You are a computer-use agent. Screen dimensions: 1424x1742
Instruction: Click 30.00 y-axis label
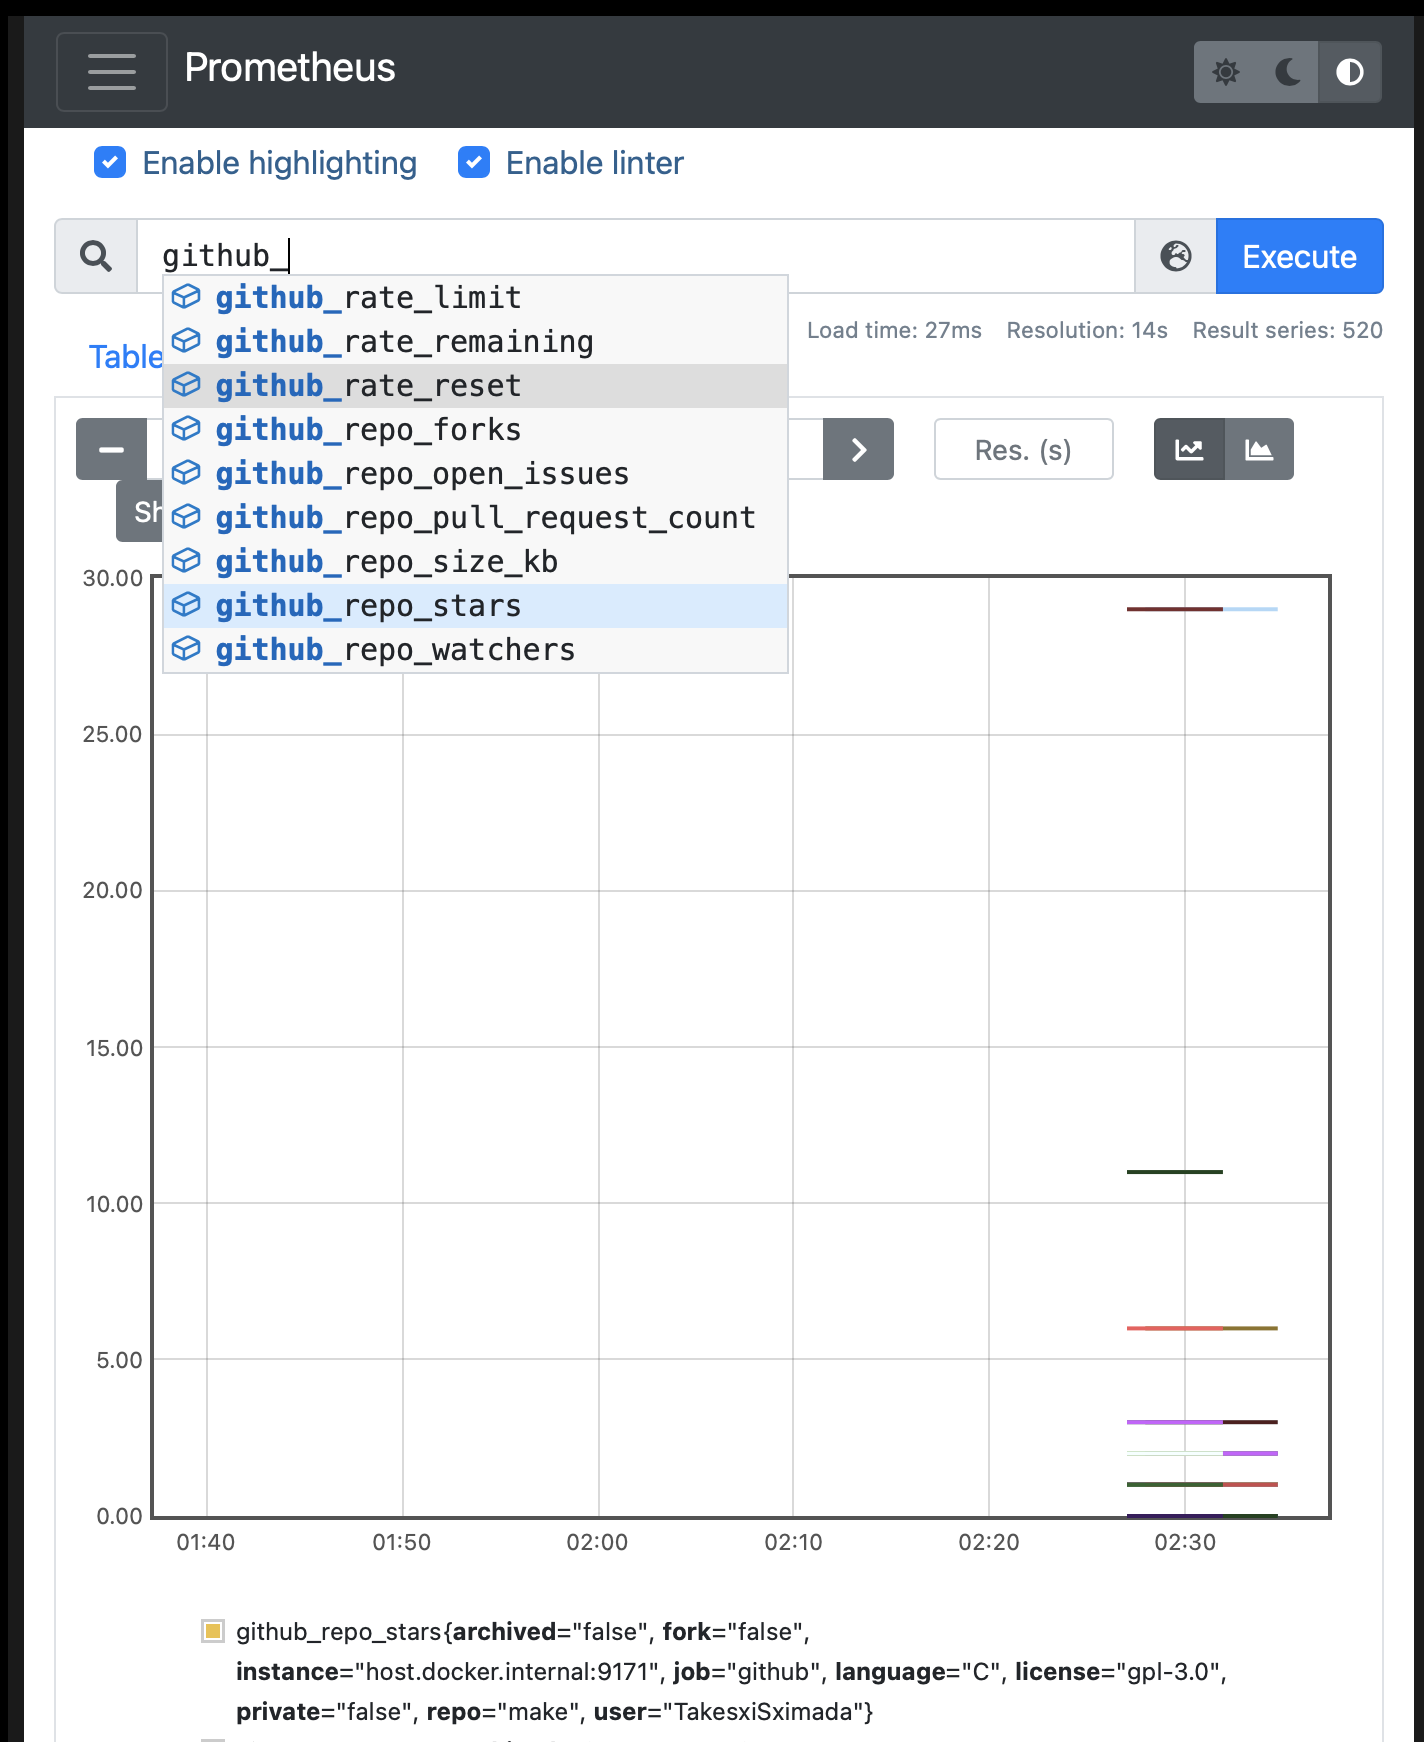[x=113, y=579]
